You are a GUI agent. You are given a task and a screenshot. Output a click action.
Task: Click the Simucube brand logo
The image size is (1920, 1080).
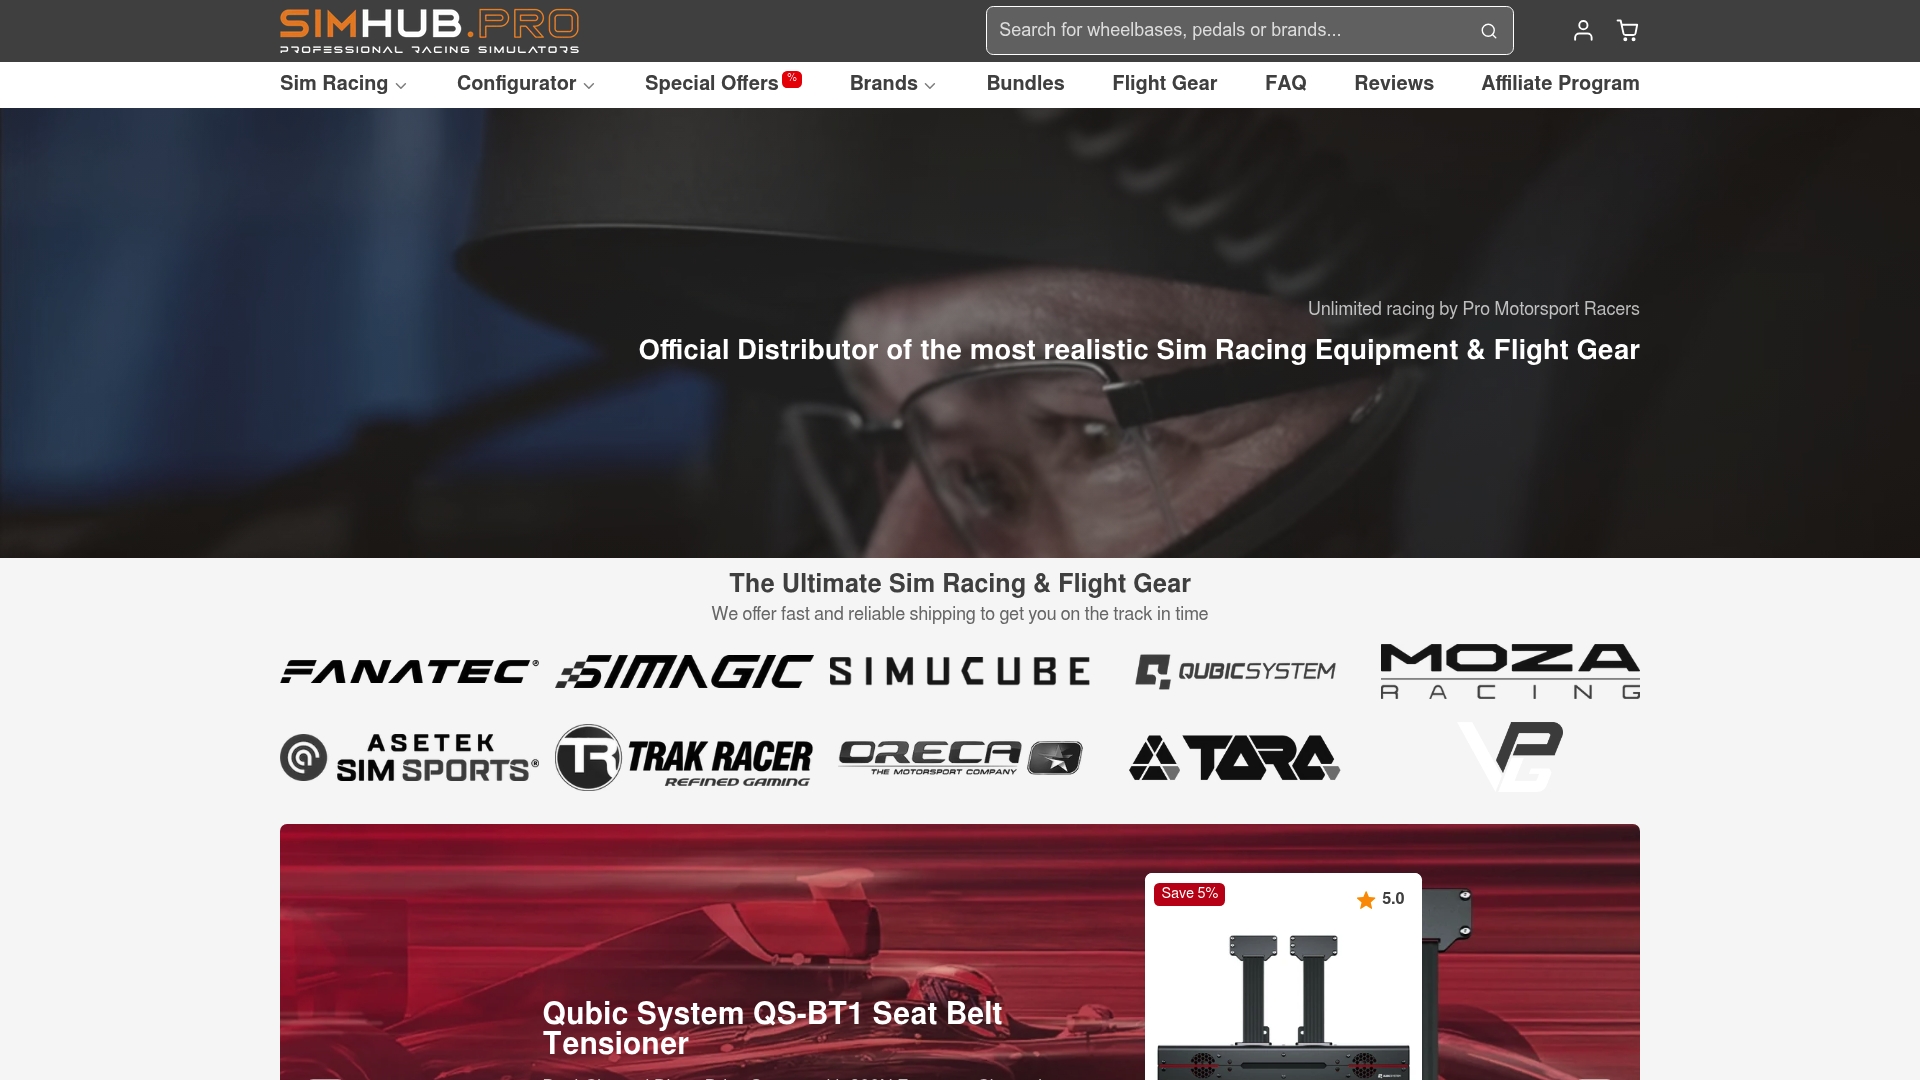click(x=960, y=671)
